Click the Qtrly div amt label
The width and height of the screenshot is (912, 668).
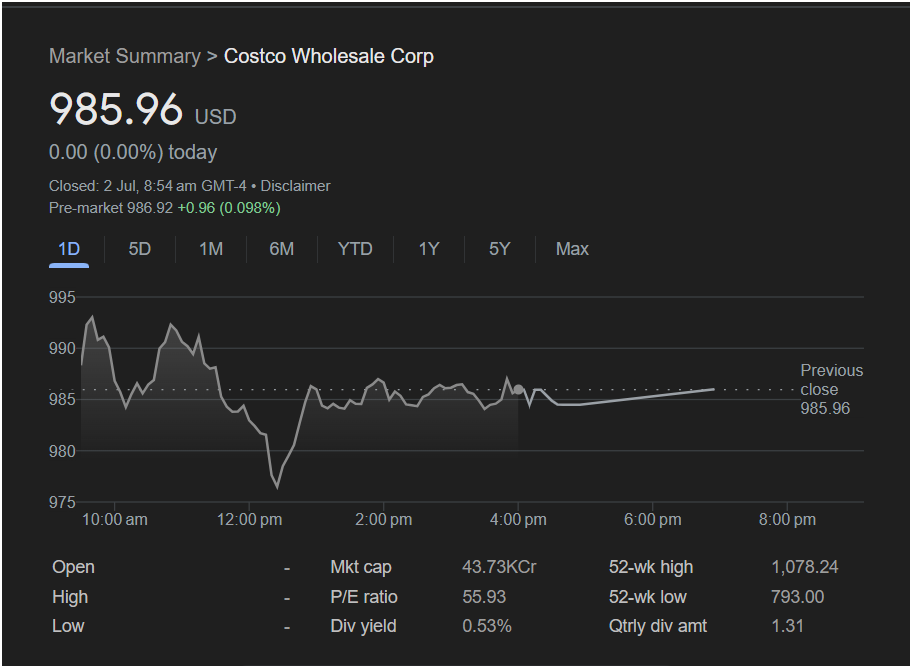658,627
